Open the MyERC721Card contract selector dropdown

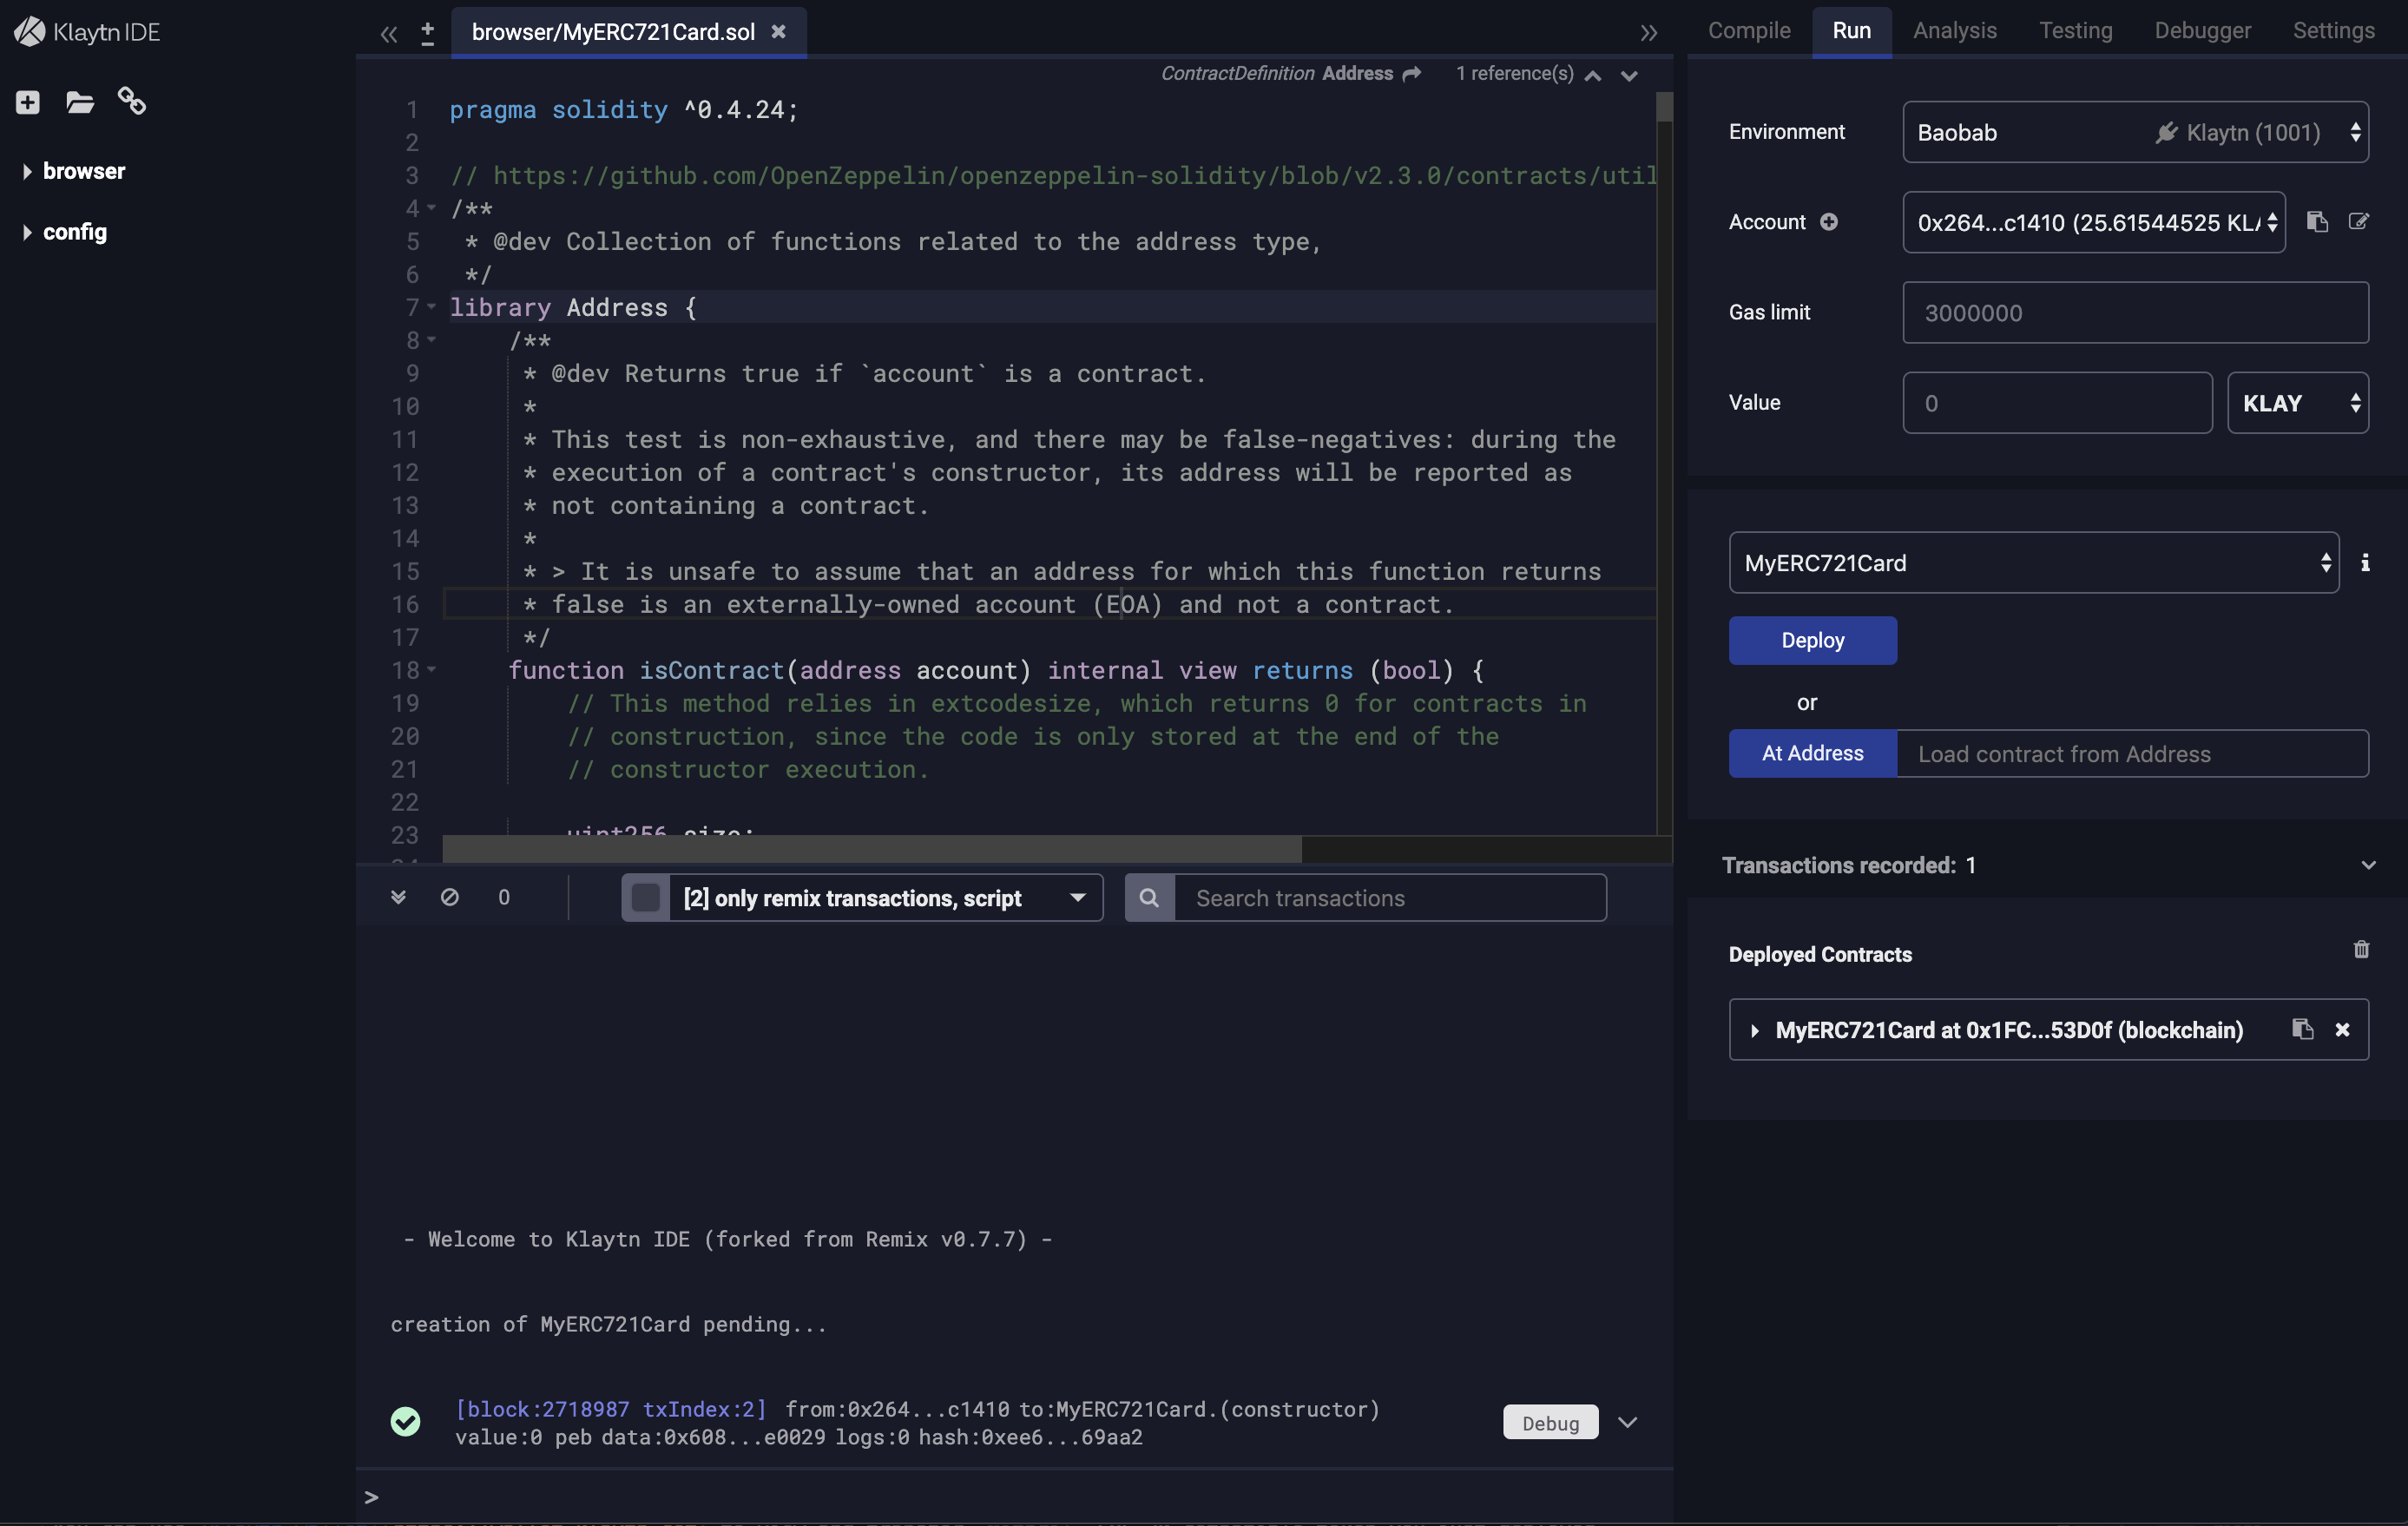[x=2034, y=562]
